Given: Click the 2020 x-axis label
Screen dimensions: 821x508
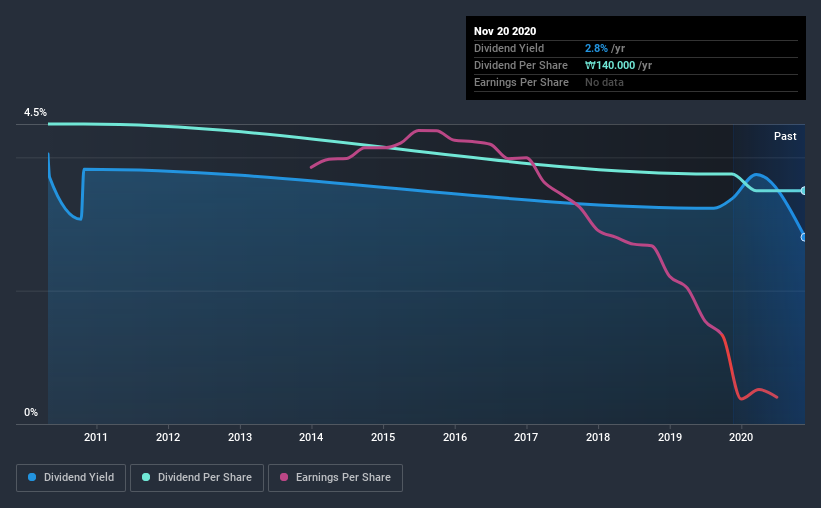Looking at the screenshot, I should (x=741, y=437).
